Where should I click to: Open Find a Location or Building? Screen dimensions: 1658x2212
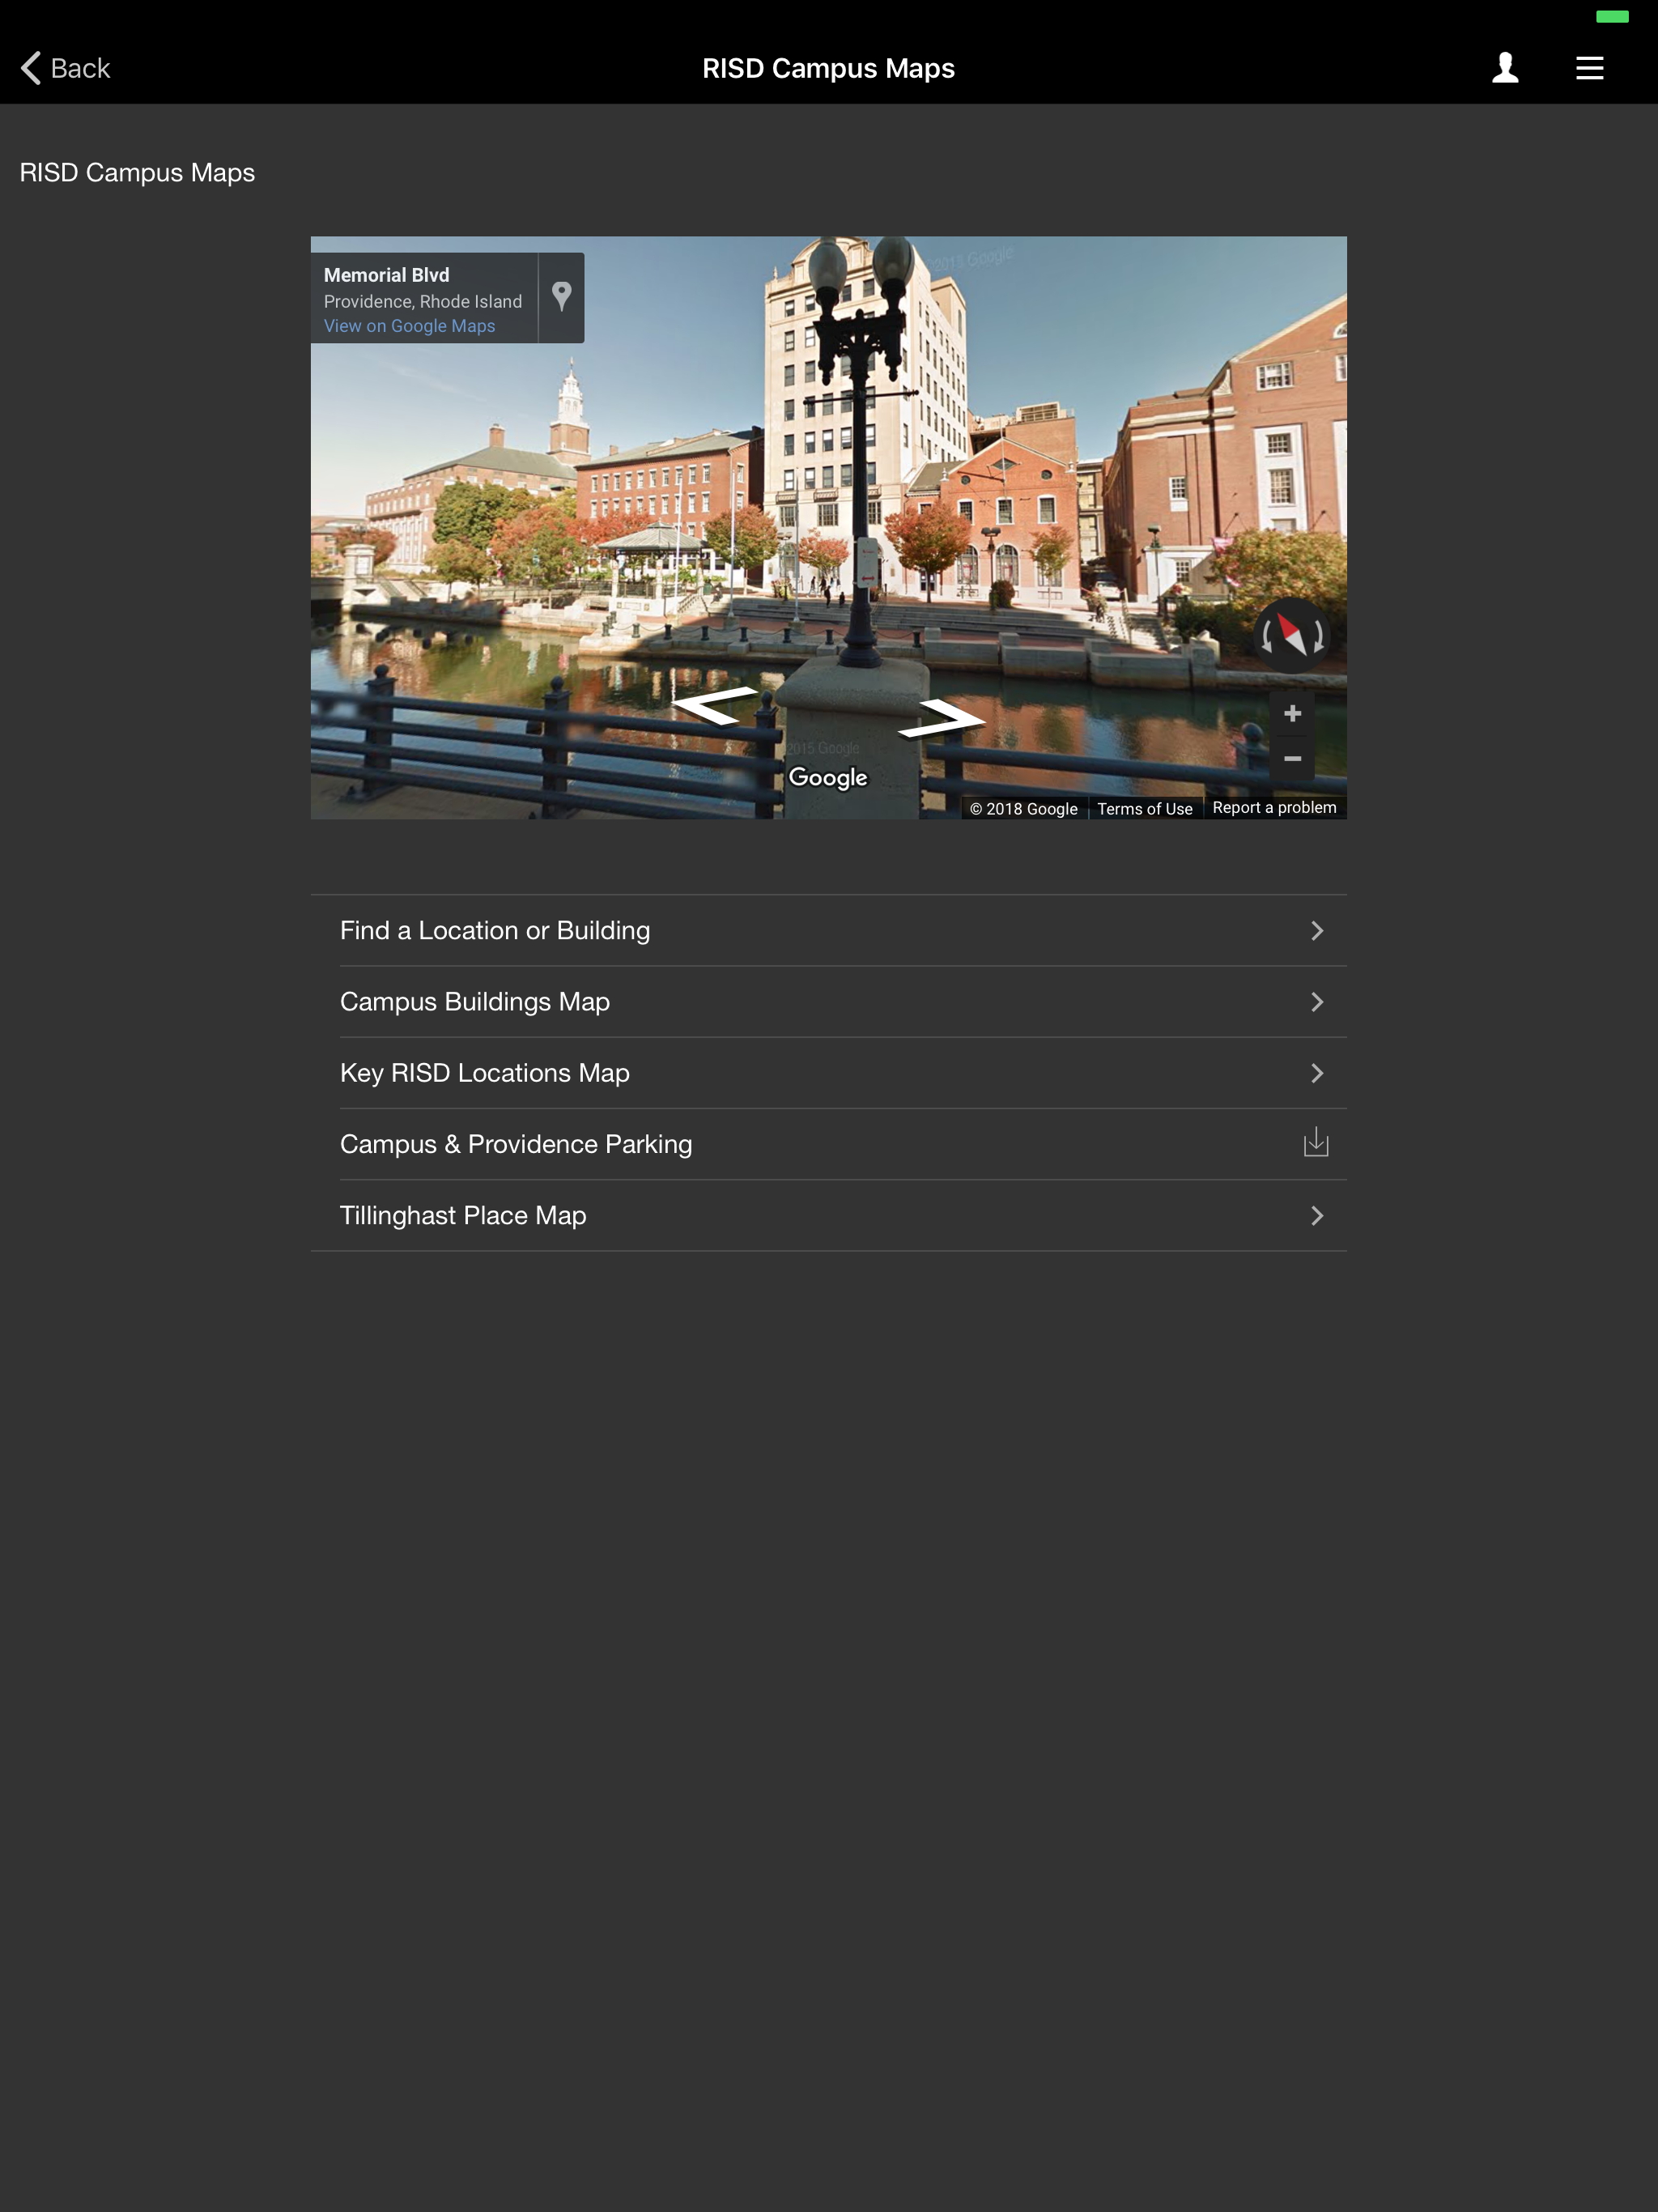[828, 930]
